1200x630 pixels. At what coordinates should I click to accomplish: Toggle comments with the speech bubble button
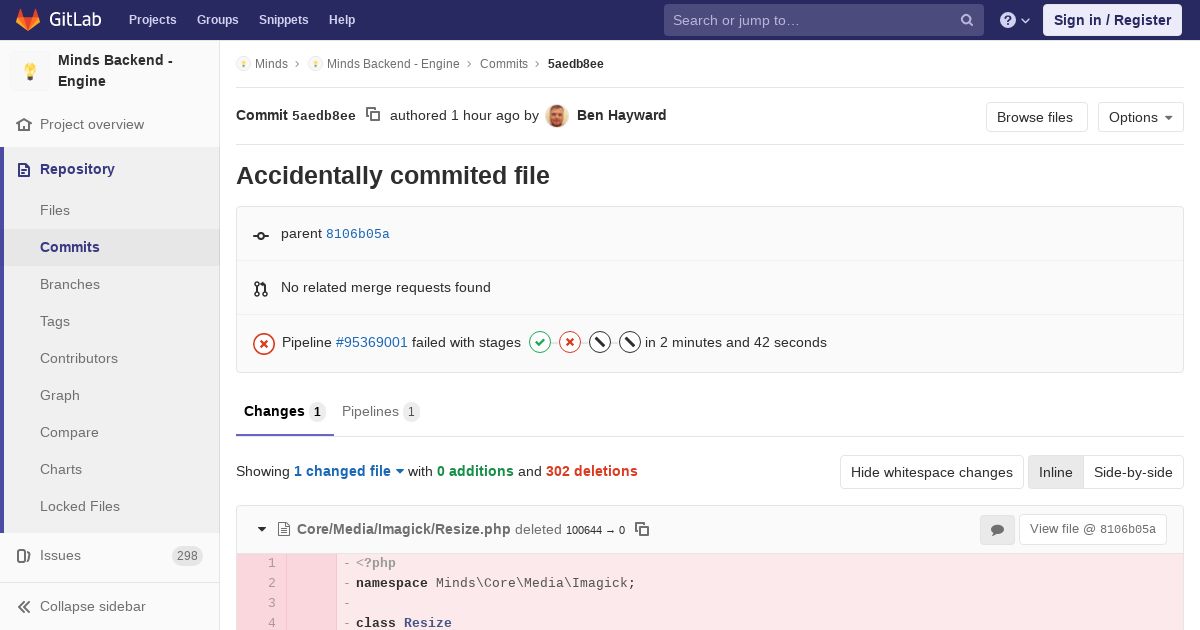(x=997, y=530)
